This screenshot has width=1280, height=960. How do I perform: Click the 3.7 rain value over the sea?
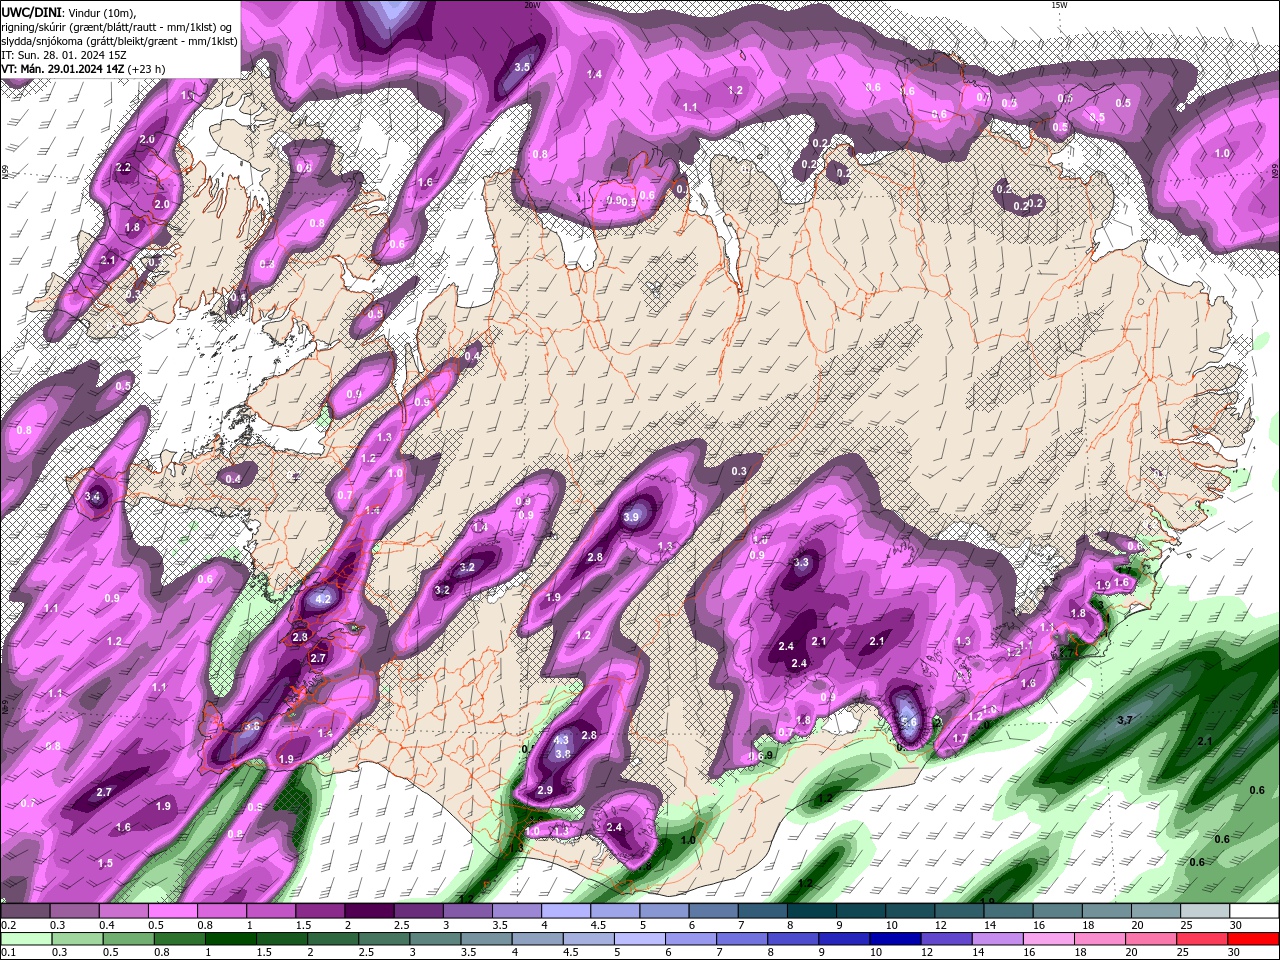(x=1124, y=720)
